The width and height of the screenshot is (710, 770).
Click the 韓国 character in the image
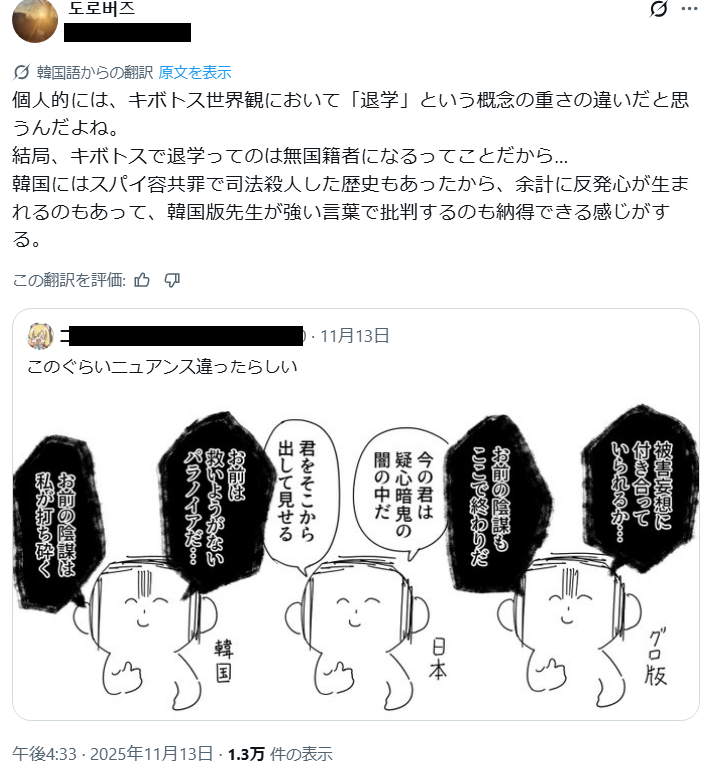pyautogui.click(x=145, y=631)
